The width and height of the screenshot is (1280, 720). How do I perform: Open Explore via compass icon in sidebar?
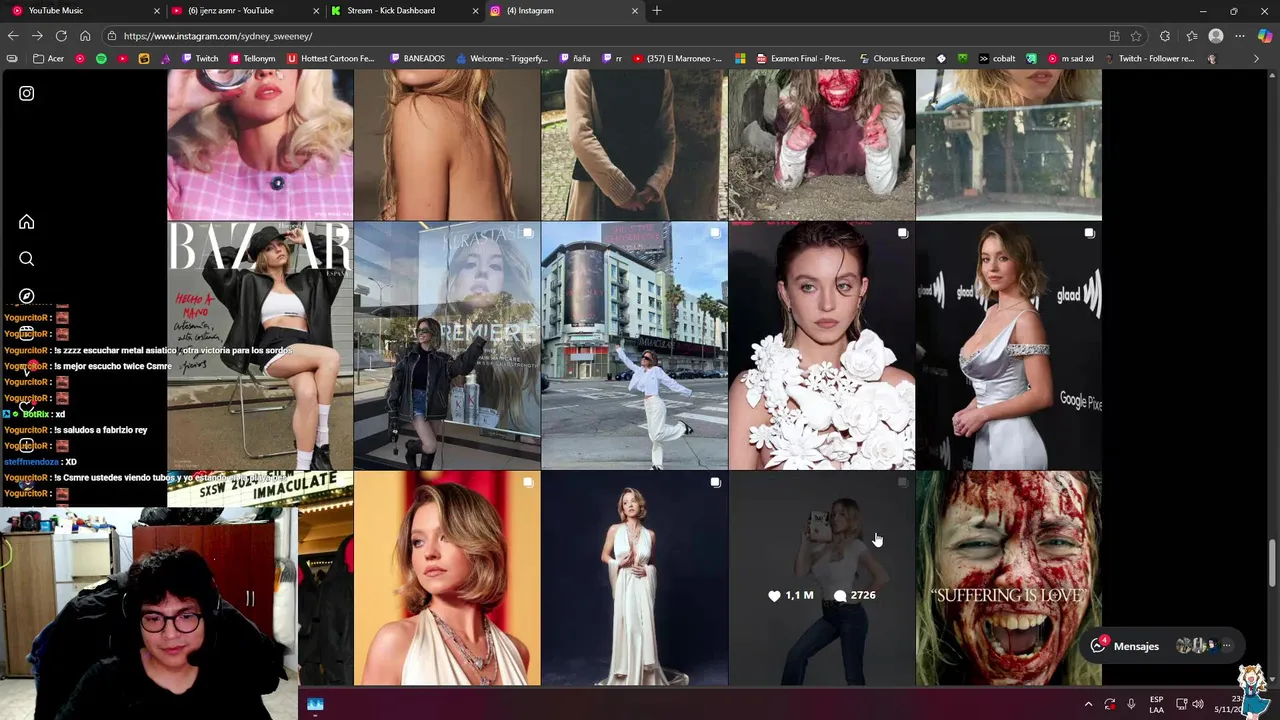coord(27,296)
